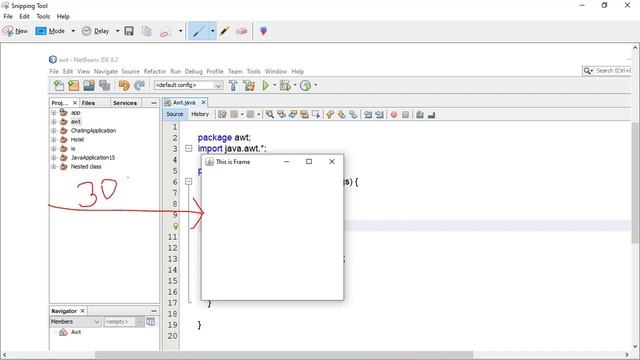Click the NetBeans Search field
640x360 pixels.
pos(607,71)
